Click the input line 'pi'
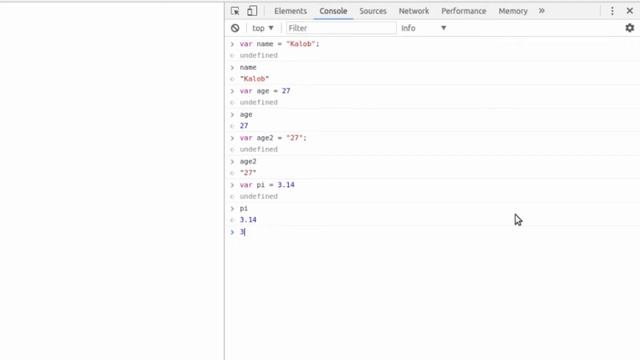The width and height of the screenshot is (640, 360). coord(244,209)
